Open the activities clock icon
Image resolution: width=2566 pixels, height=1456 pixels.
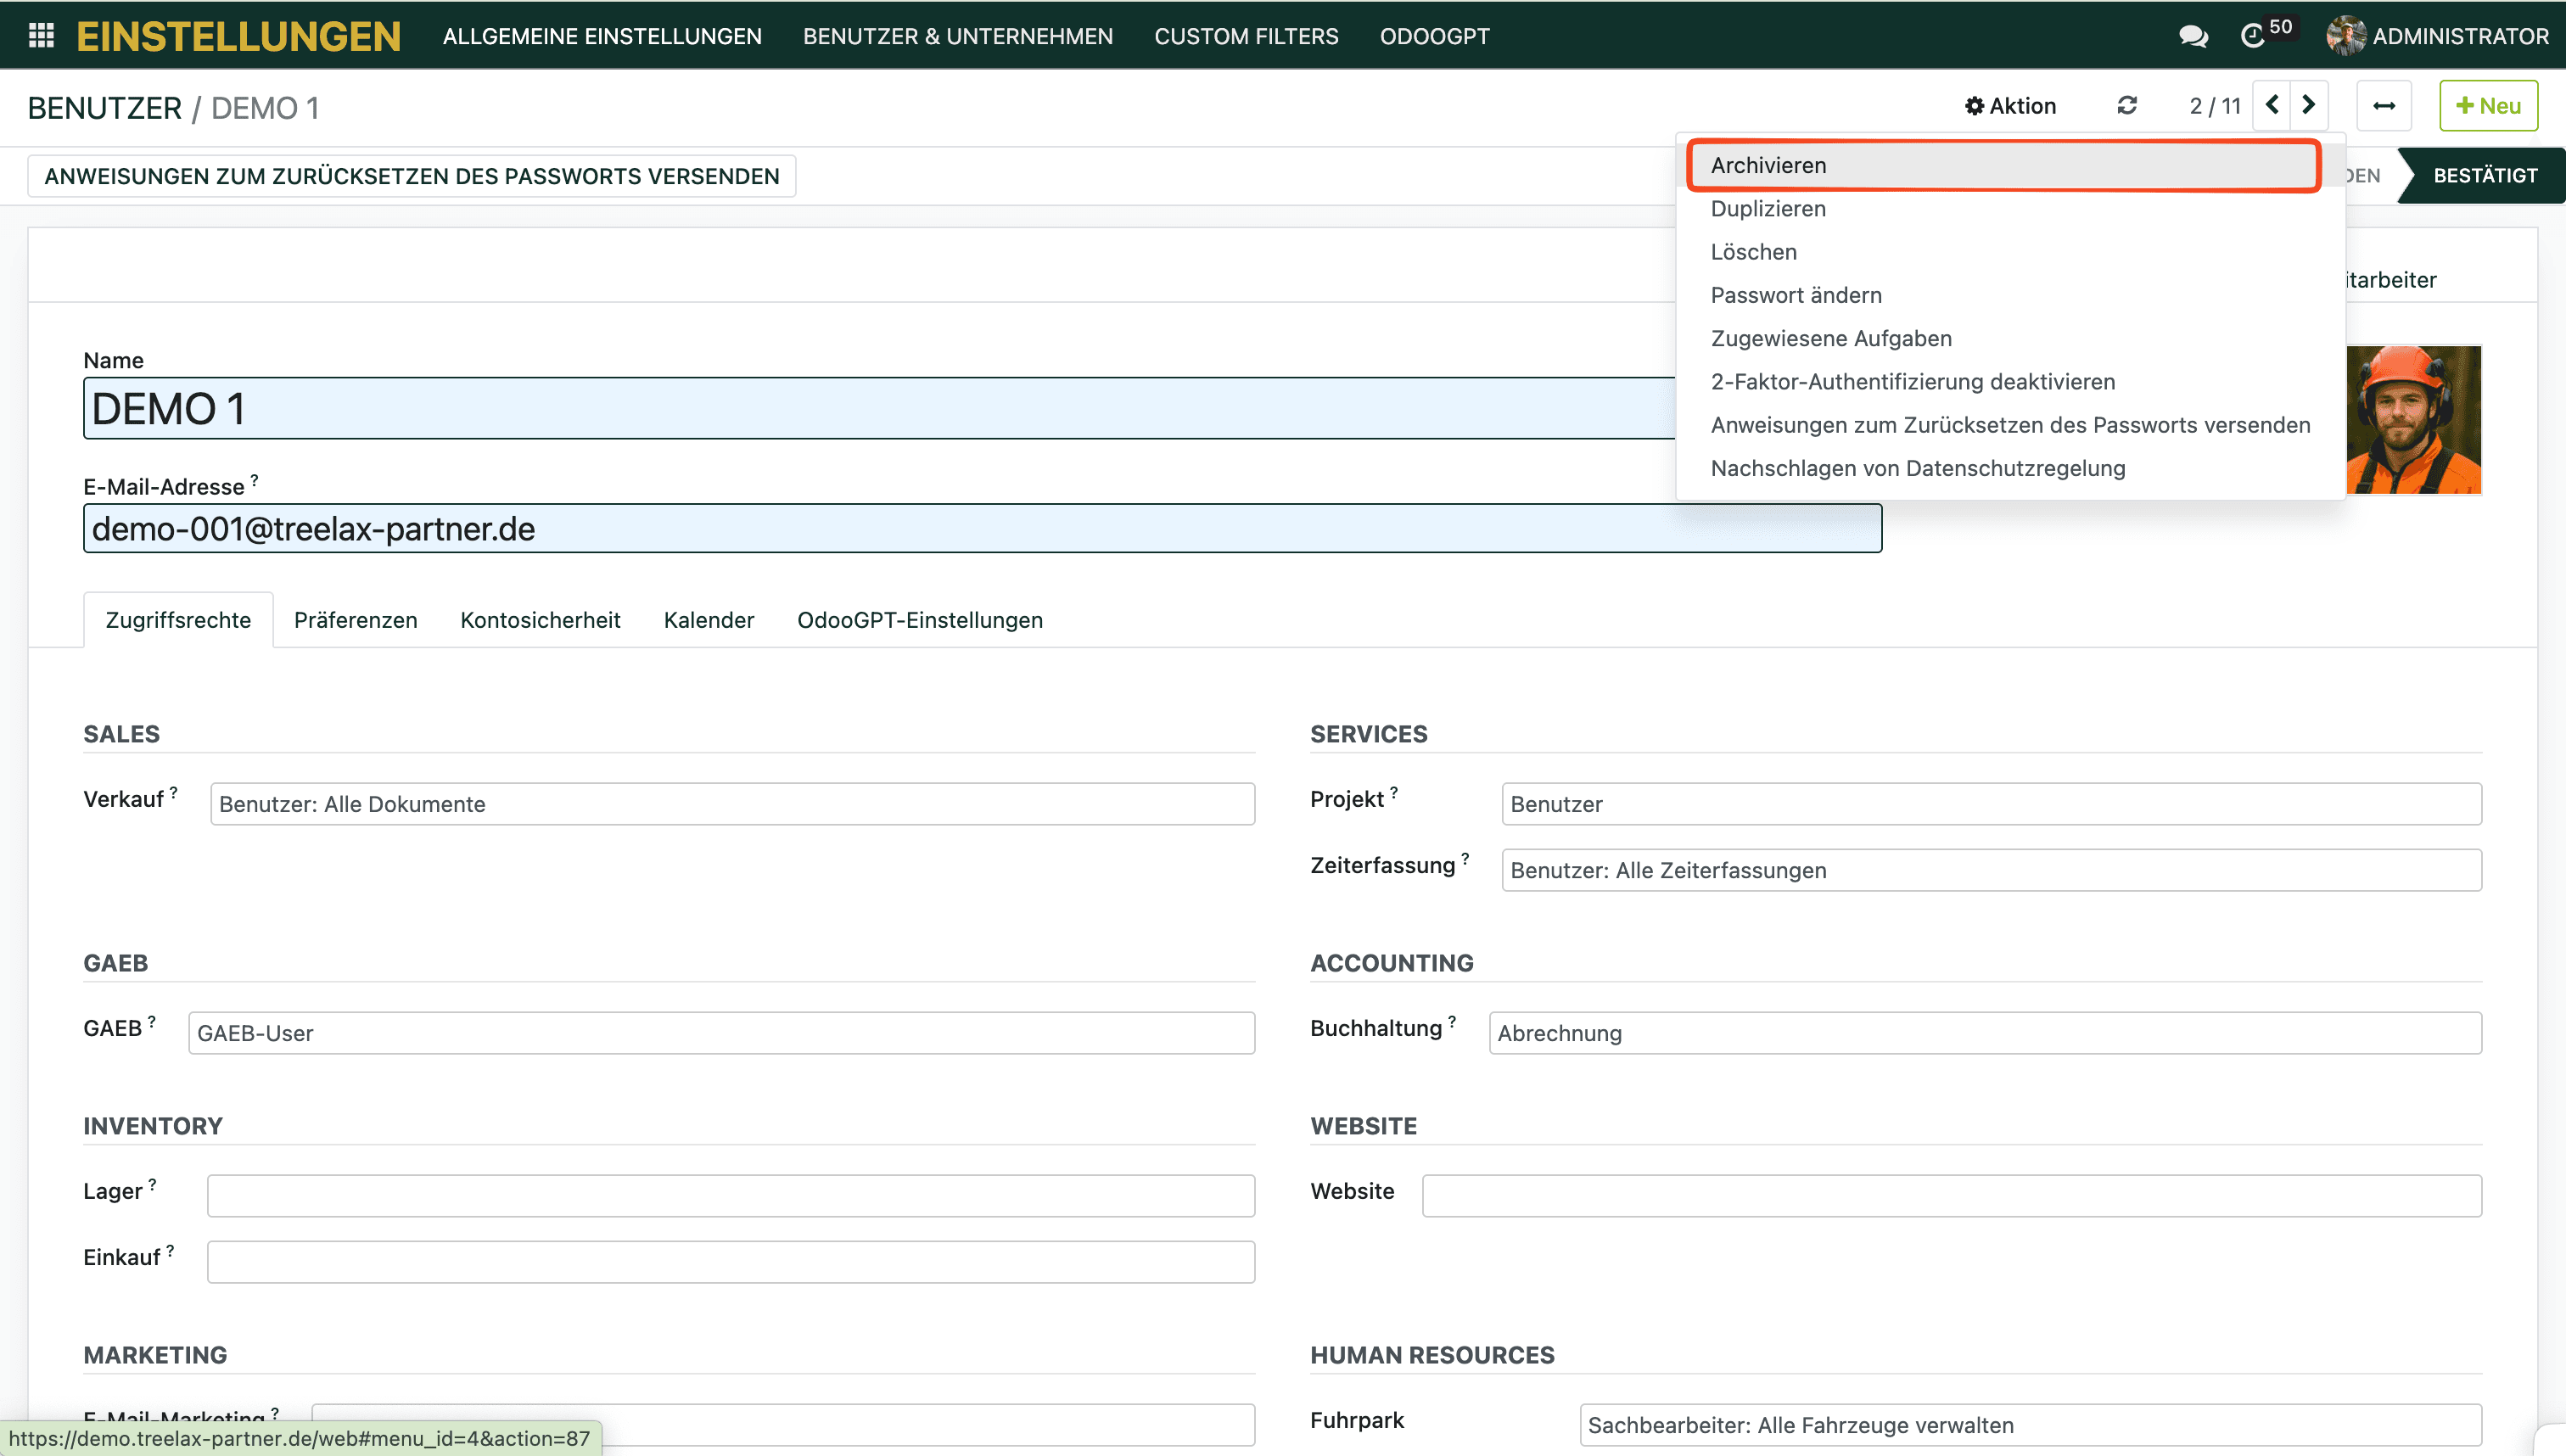coord(2252,36)
